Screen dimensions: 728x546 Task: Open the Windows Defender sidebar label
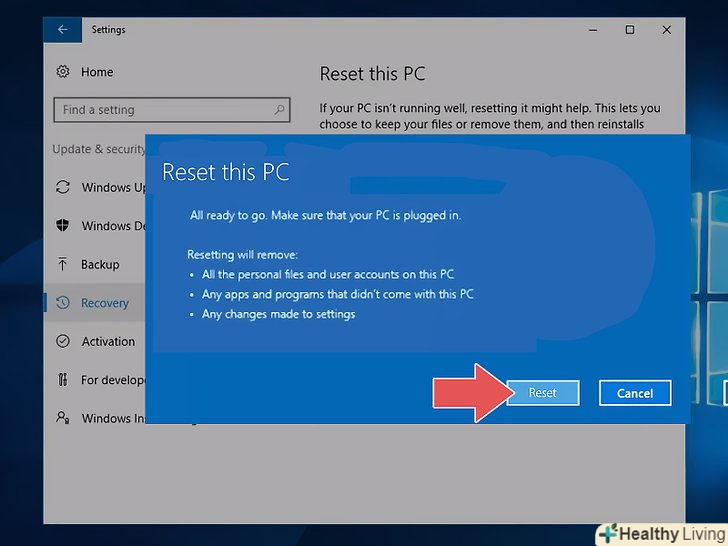pyautogui.click(x=113, y=226)
